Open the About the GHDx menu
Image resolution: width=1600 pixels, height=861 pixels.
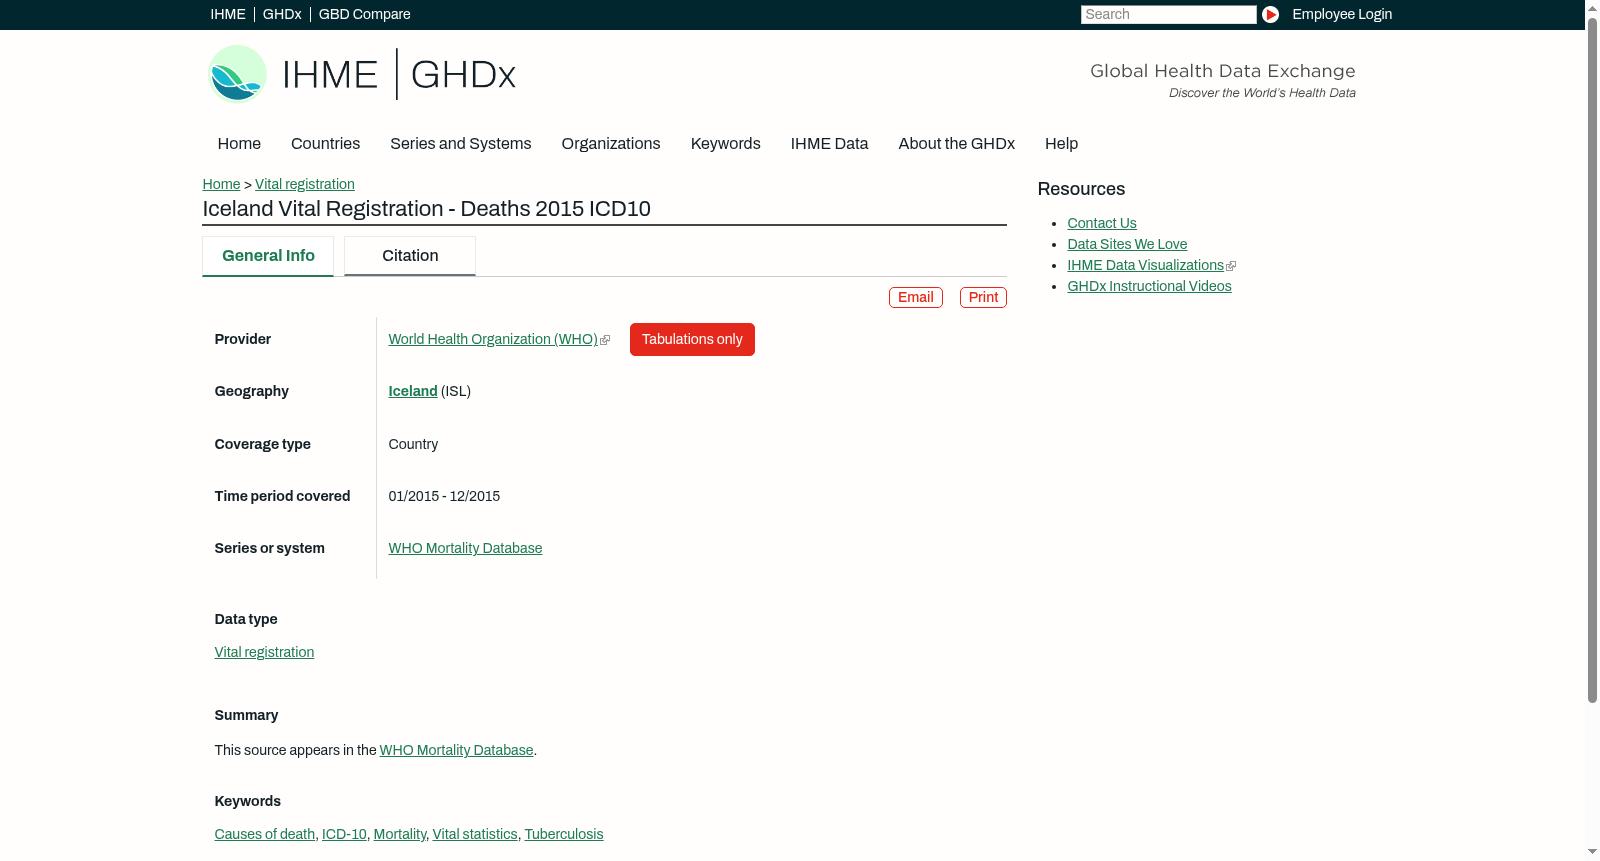click(957, 144)
